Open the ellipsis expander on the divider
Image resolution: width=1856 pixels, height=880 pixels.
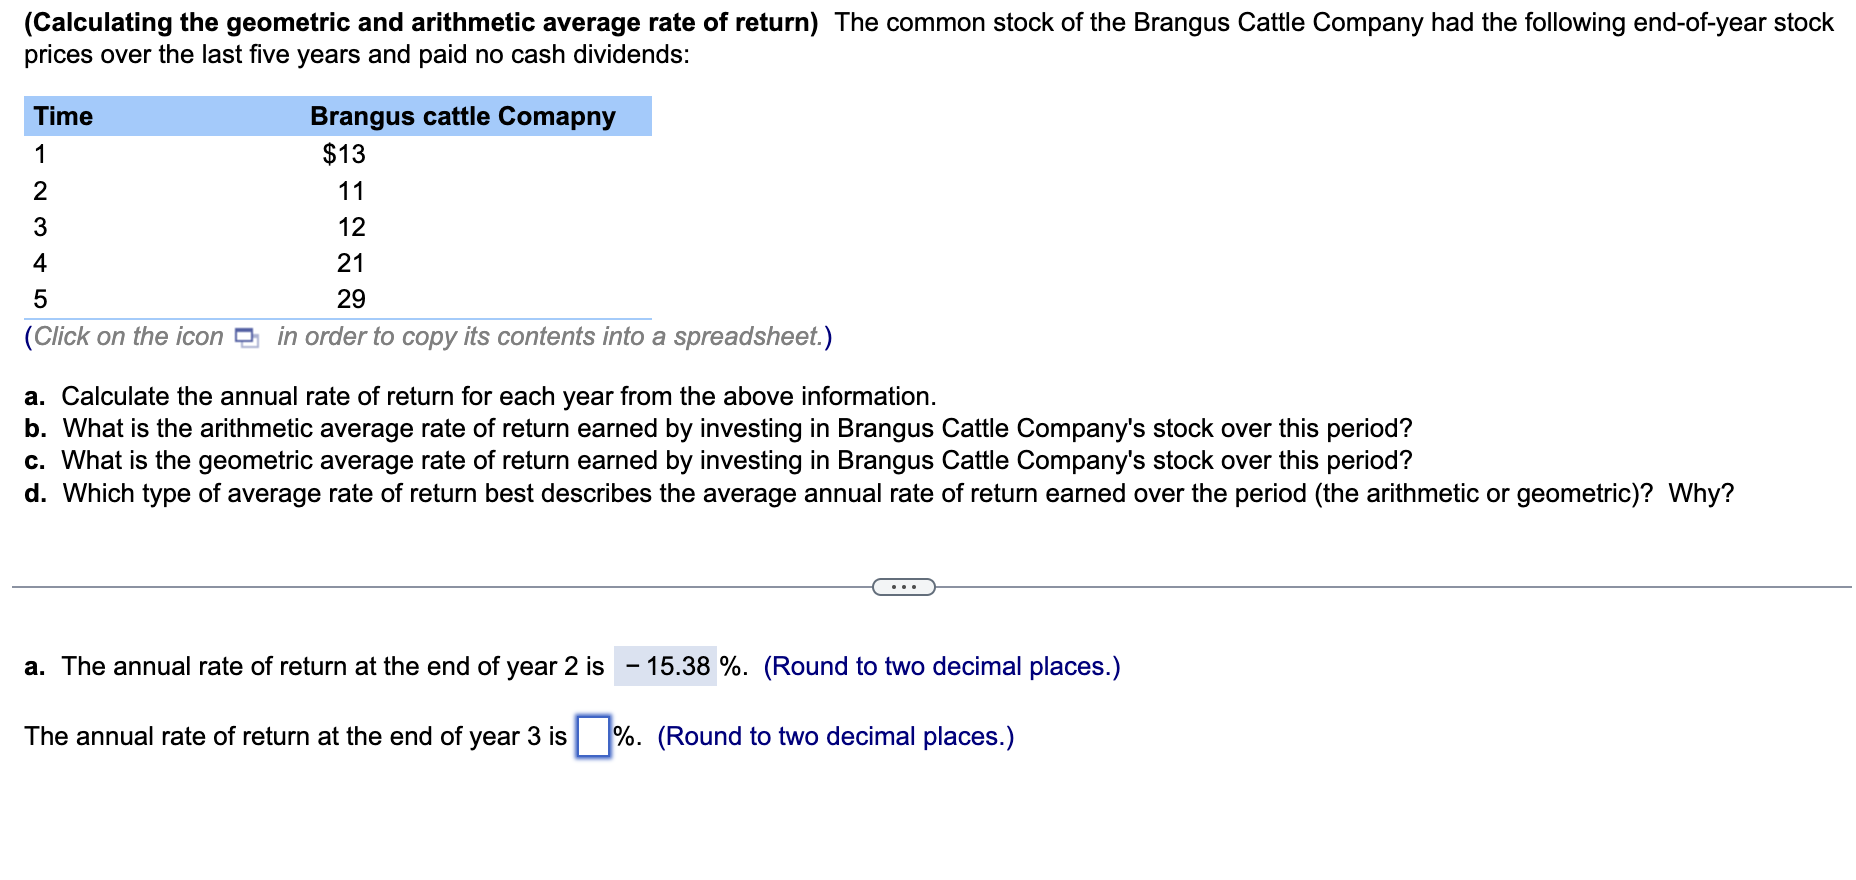point(903,585)
